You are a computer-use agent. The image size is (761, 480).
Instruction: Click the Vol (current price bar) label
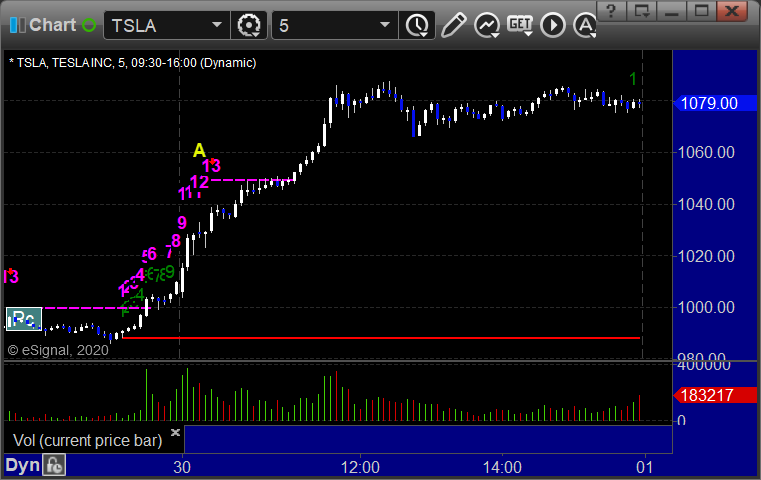[87, 441]
